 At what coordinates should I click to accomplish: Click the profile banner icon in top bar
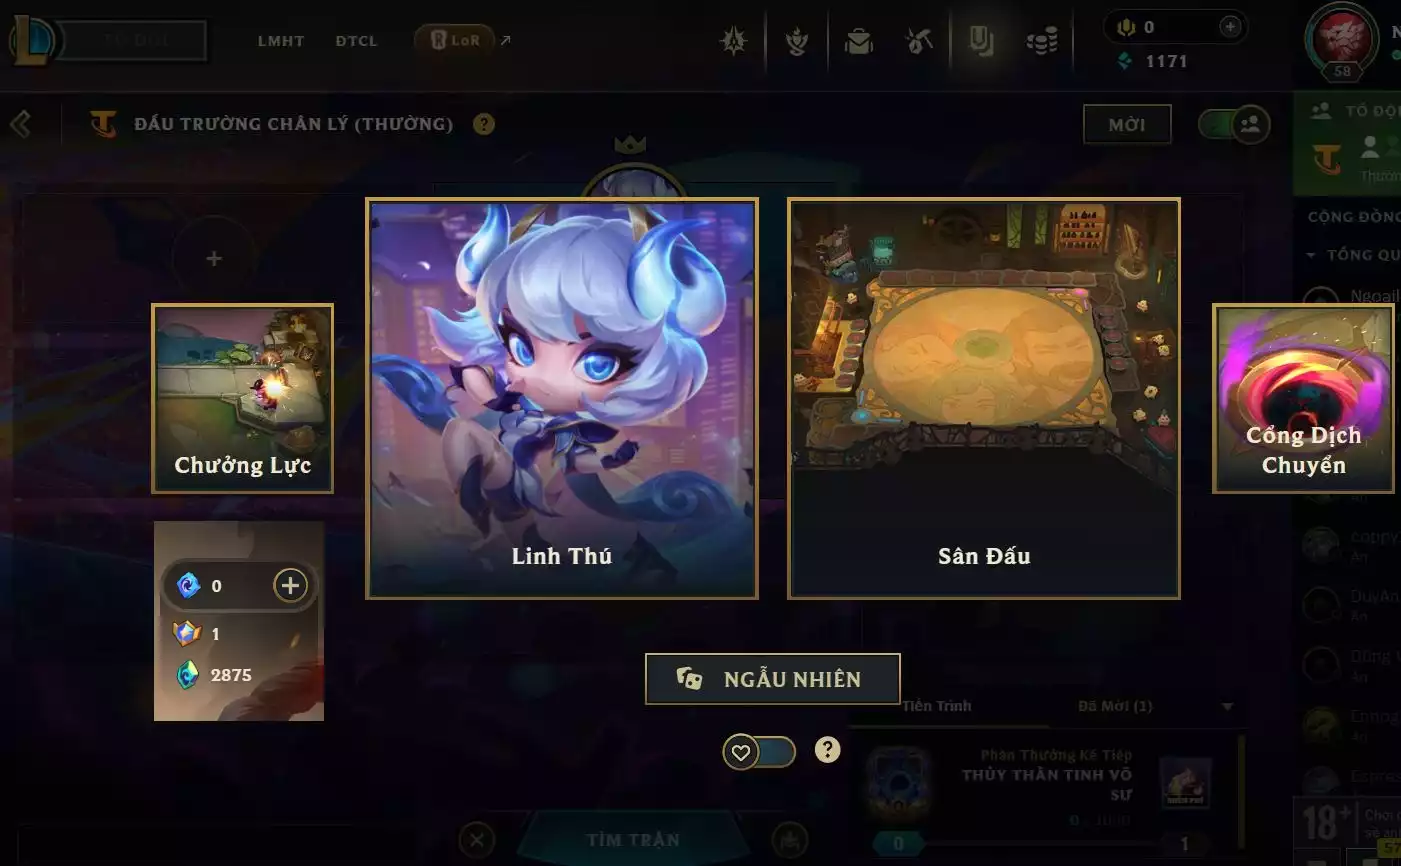981,41
